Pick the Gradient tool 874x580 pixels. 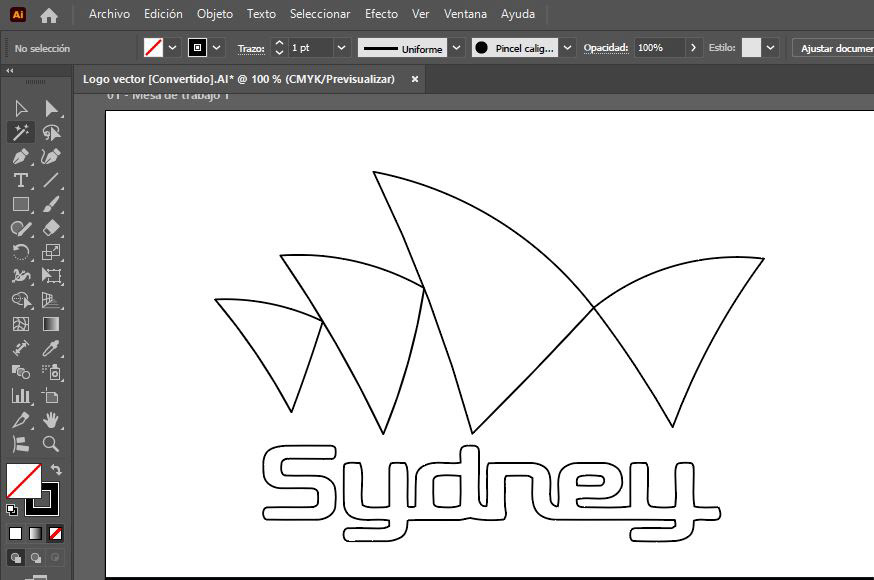tap(51, 324)
